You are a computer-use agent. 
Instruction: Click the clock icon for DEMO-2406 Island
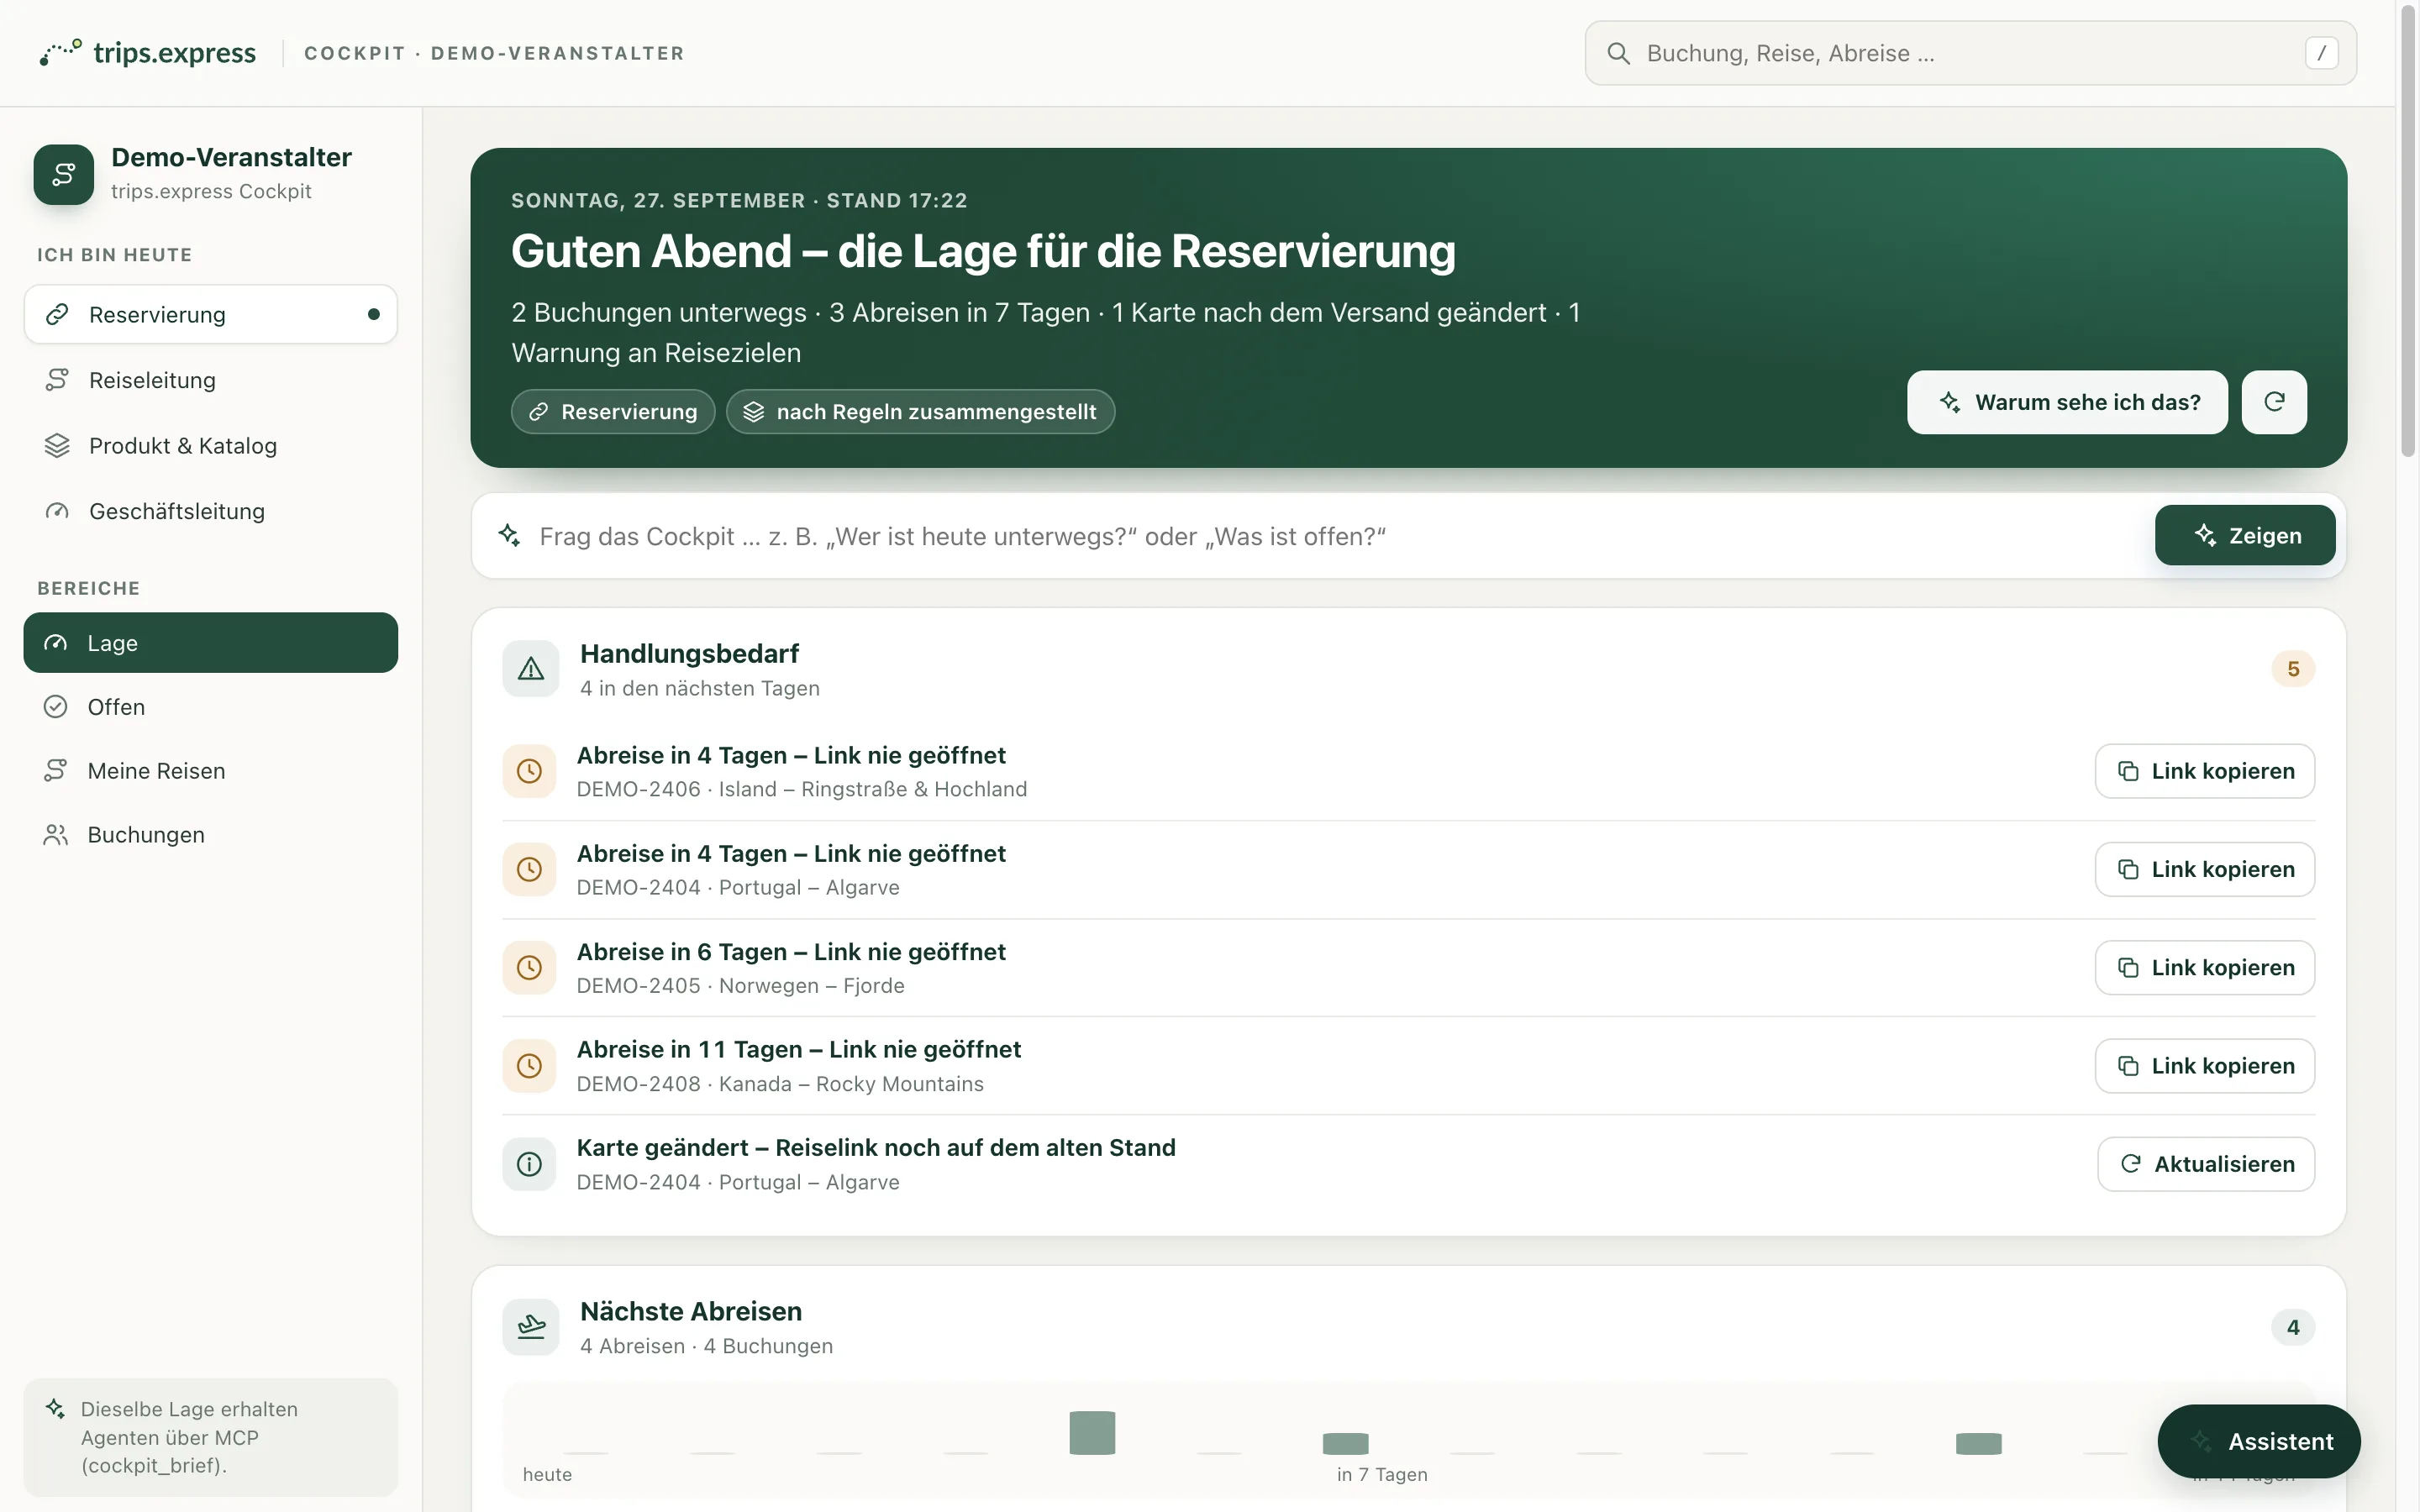coord(529,771)
